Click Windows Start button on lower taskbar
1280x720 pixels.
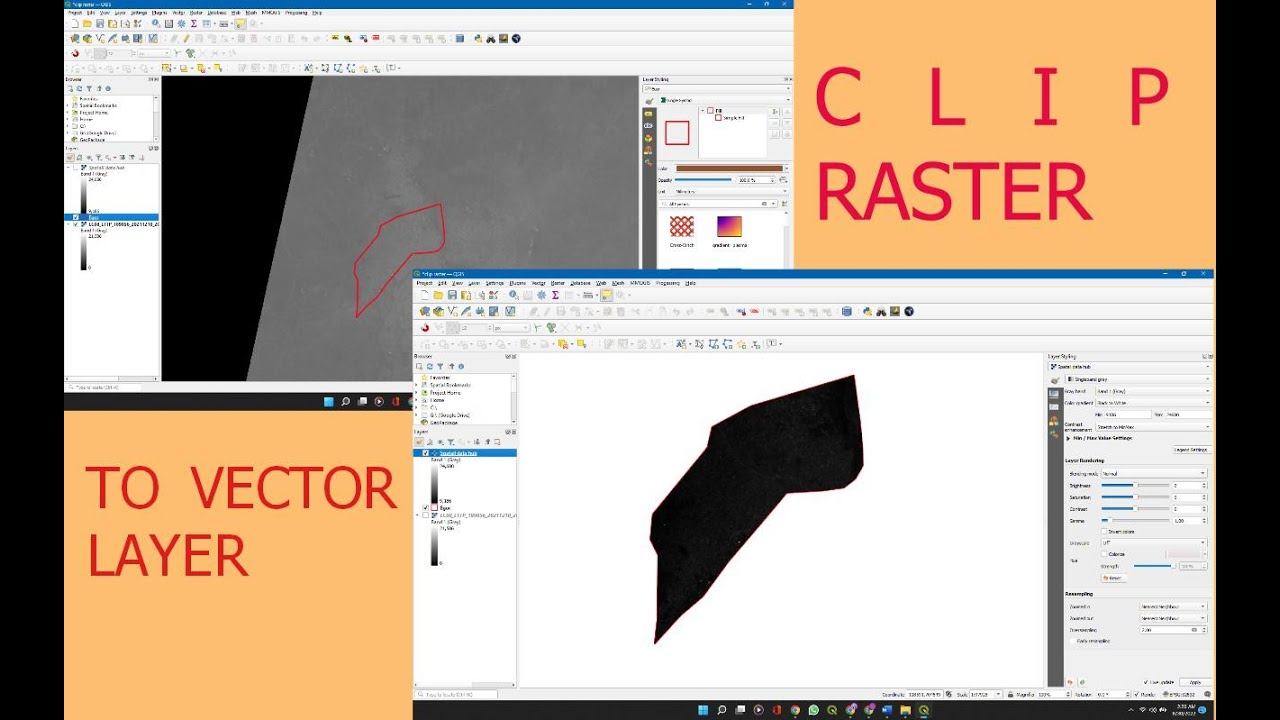point(702,710)
